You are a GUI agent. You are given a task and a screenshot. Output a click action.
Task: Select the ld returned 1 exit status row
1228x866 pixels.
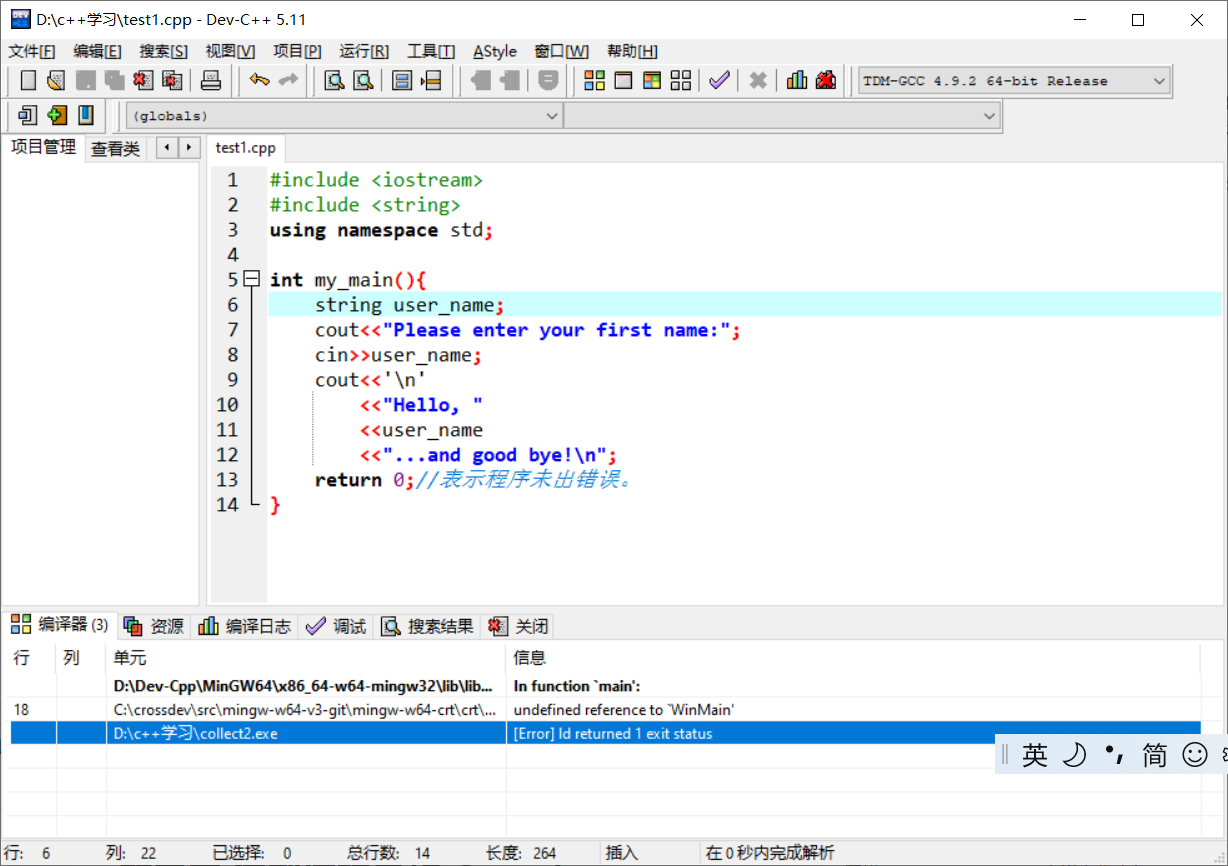pos(605,733)
